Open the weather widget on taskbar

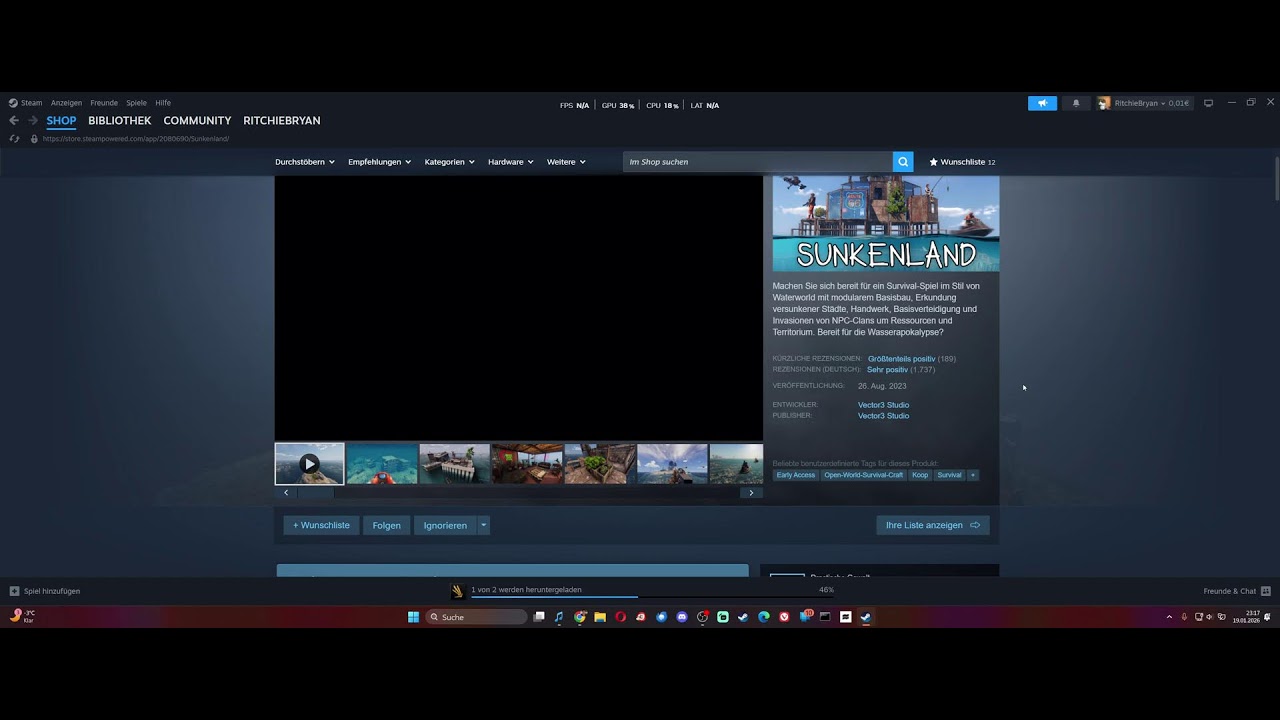pyautogui.click(x=23, y=616)
